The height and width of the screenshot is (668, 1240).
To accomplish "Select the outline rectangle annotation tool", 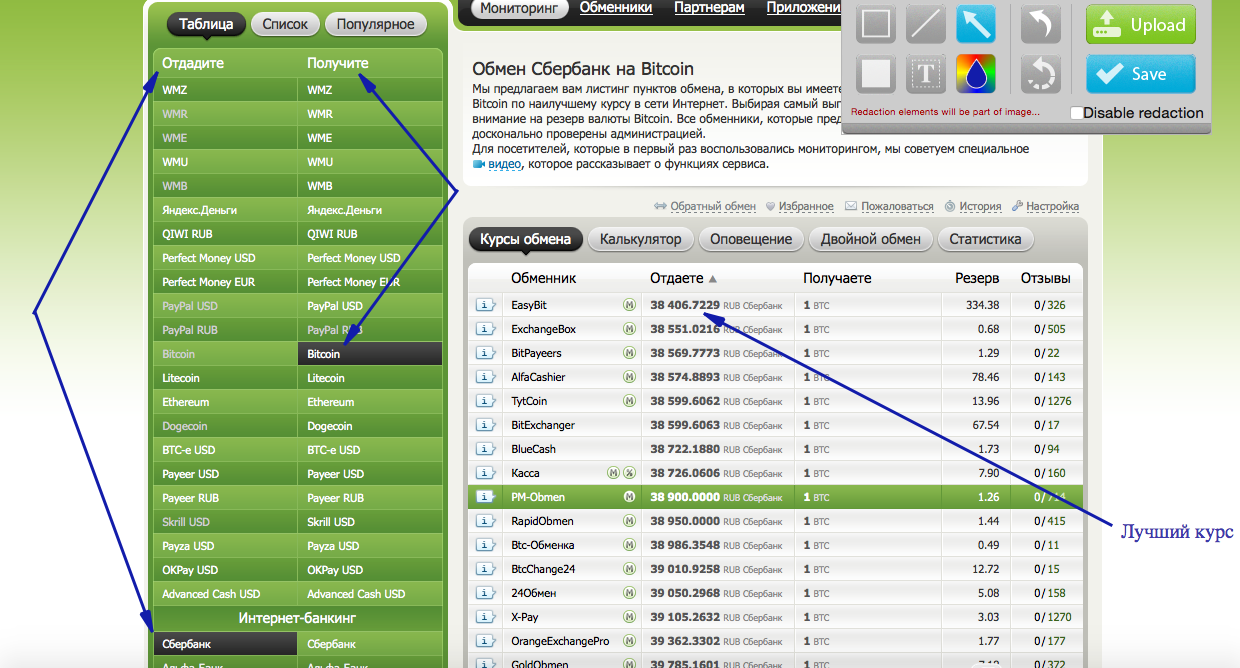I will coord(876,24).
